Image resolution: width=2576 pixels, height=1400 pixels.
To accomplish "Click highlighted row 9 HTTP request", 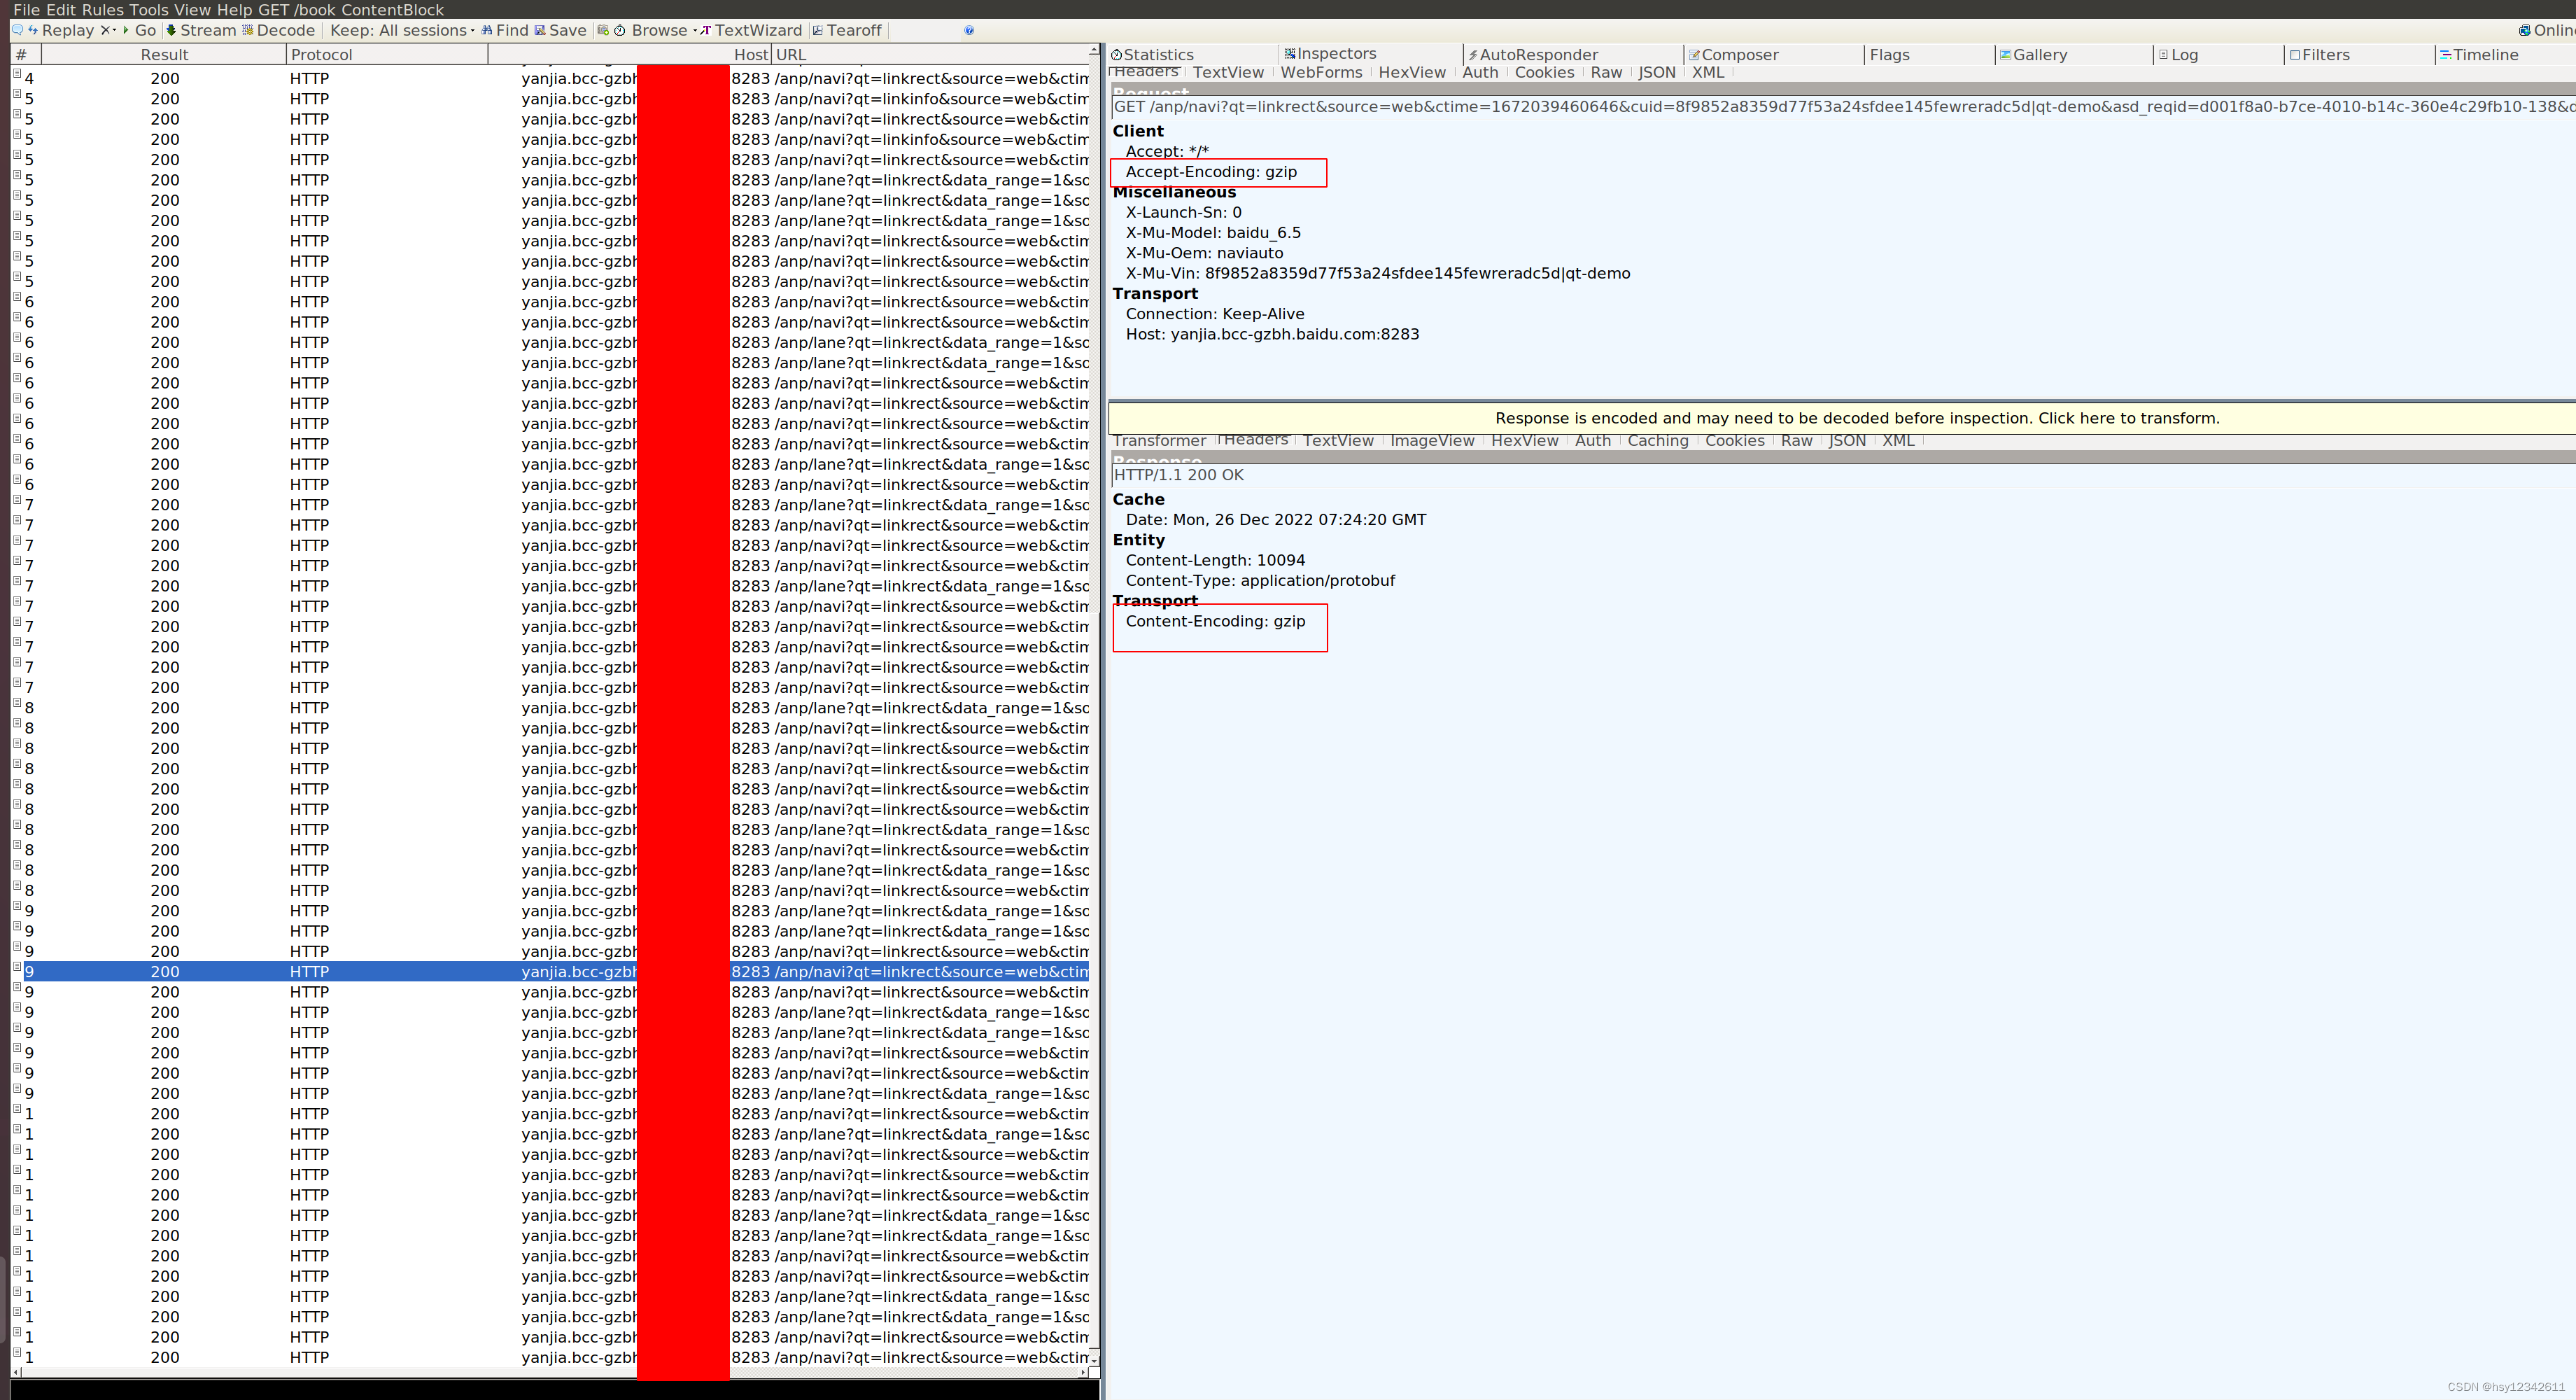I will click(551, 971).
